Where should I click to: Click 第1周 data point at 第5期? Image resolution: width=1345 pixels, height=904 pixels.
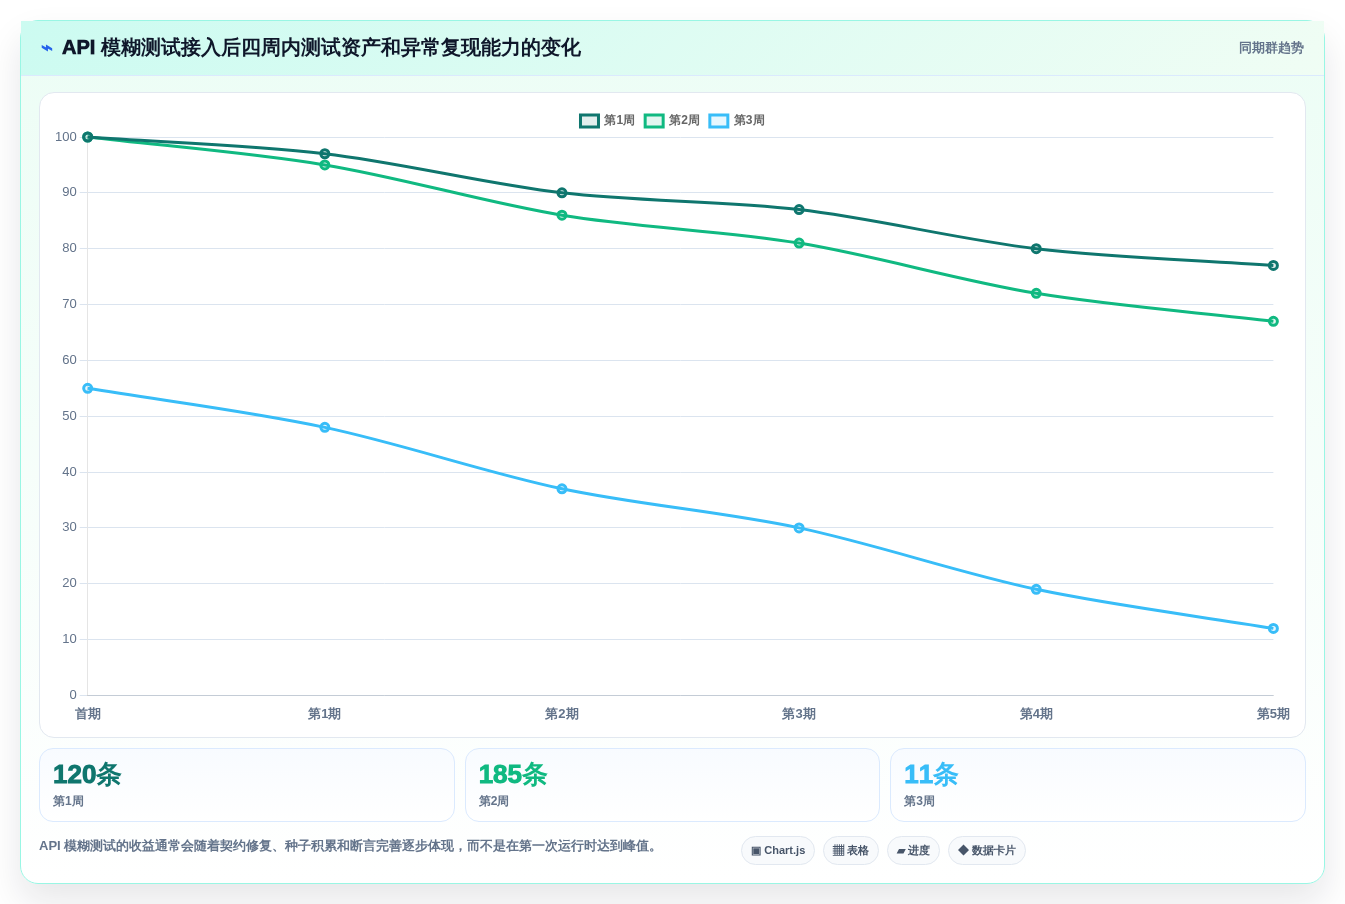point(1273,266)
